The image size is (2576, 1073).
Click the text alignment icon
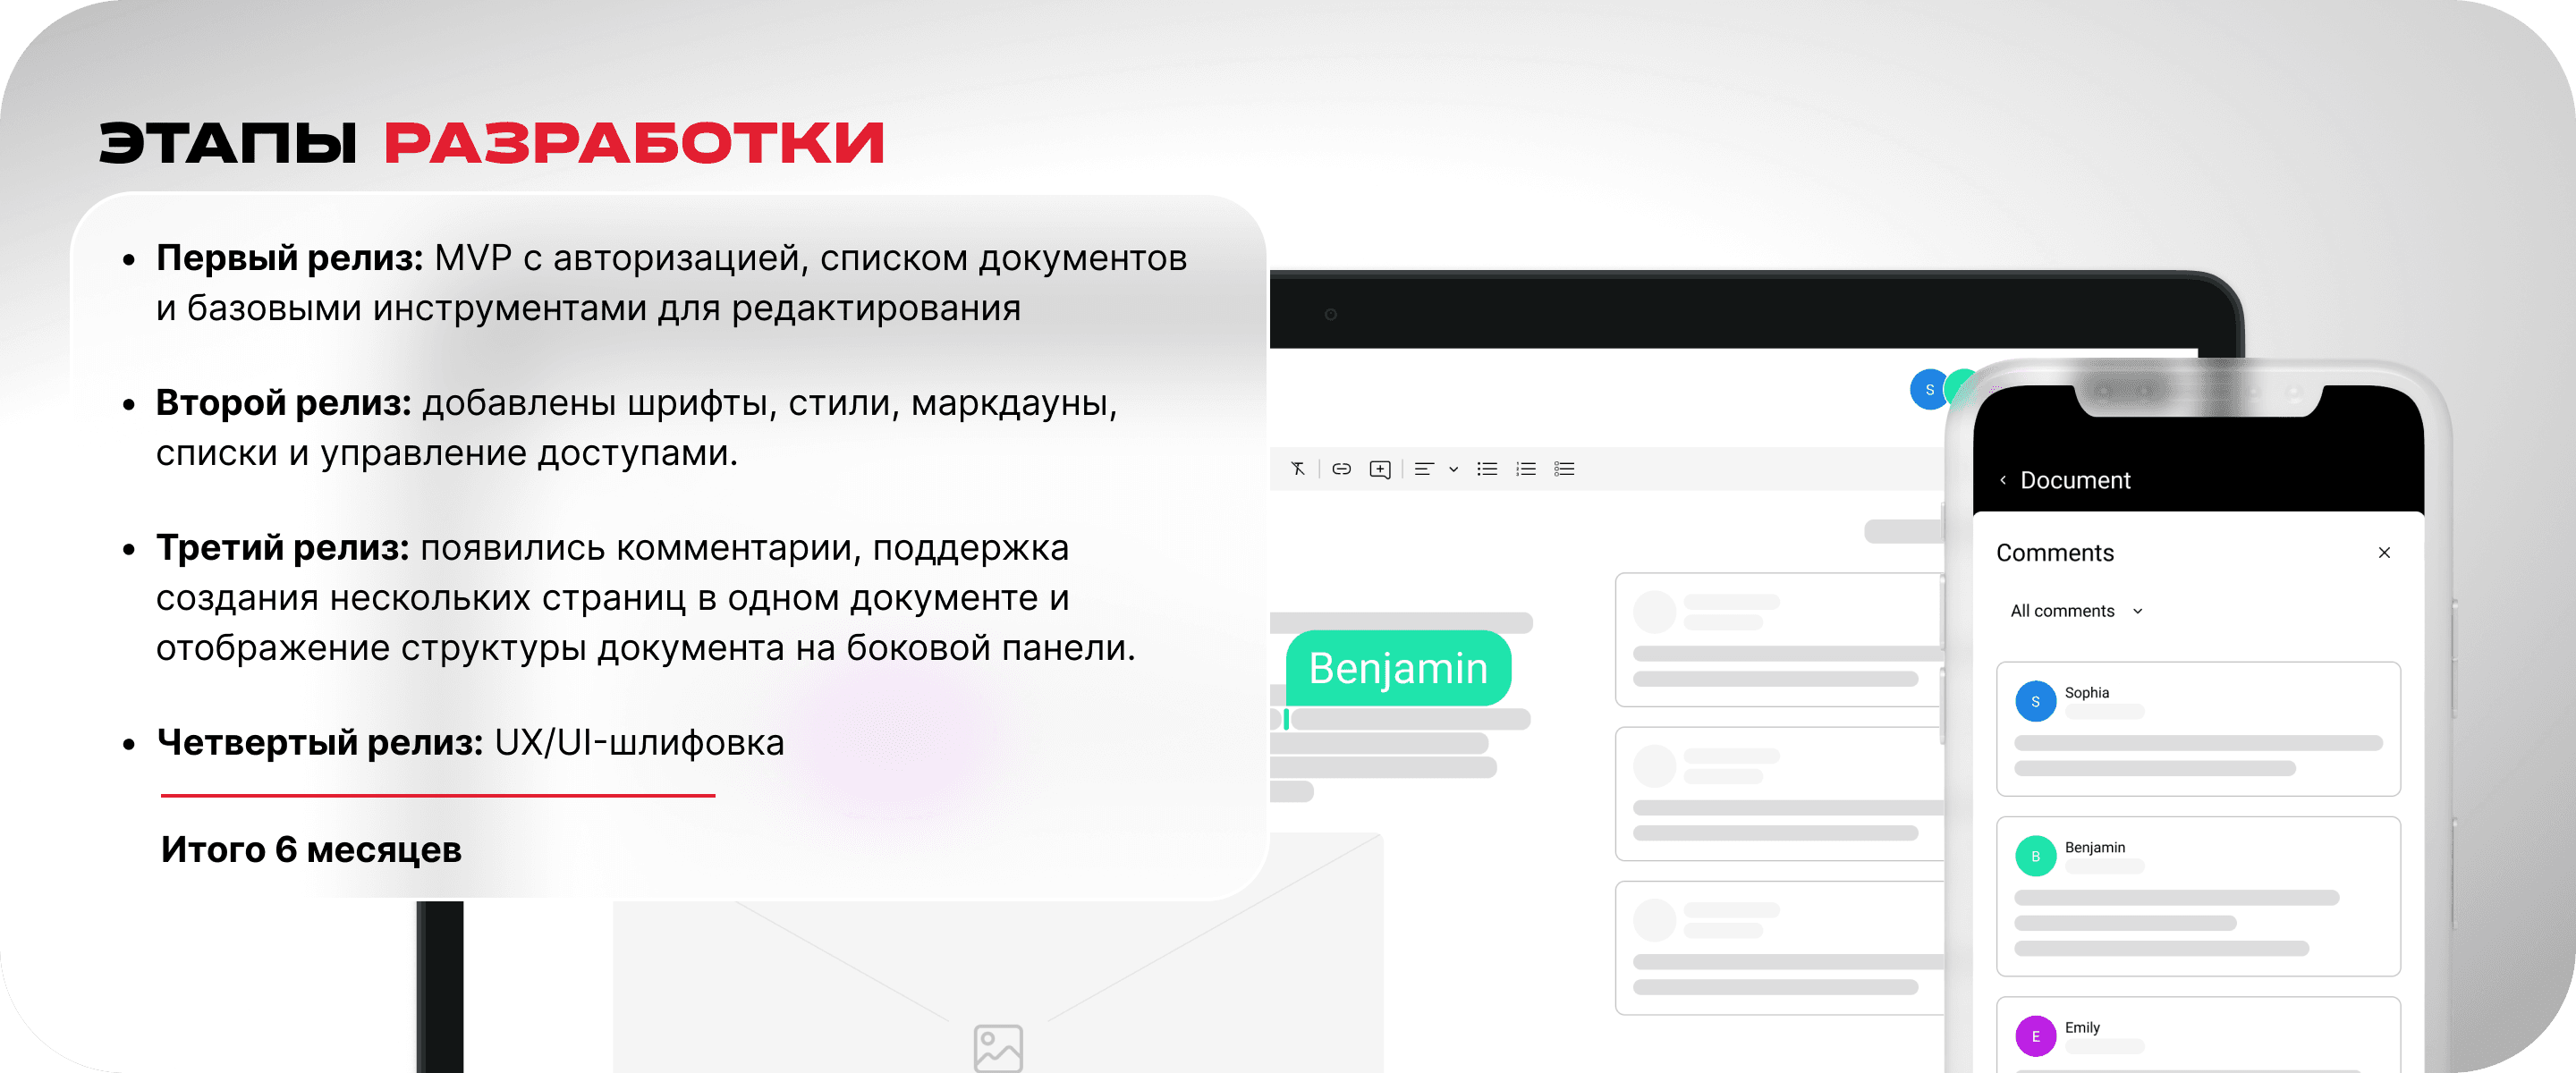(1424, 469)
